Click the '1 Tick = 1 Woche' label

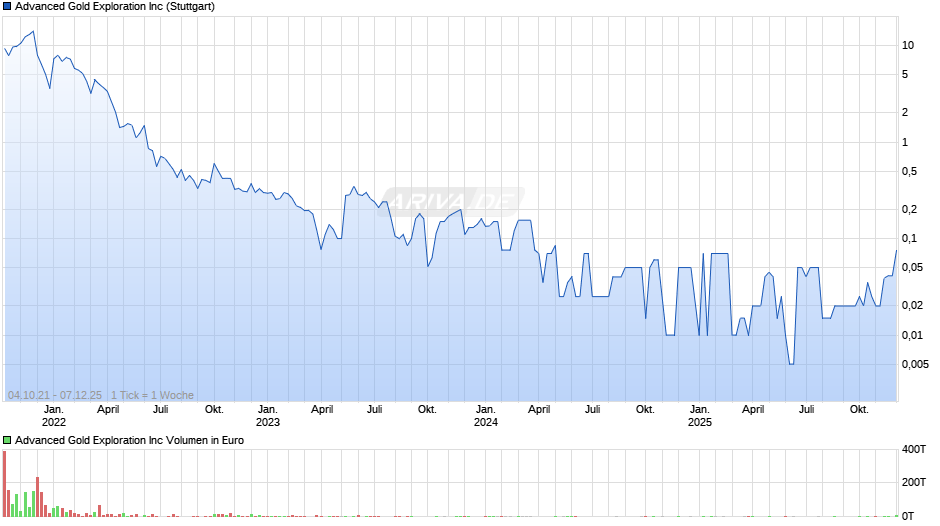[x=152, y=395]
